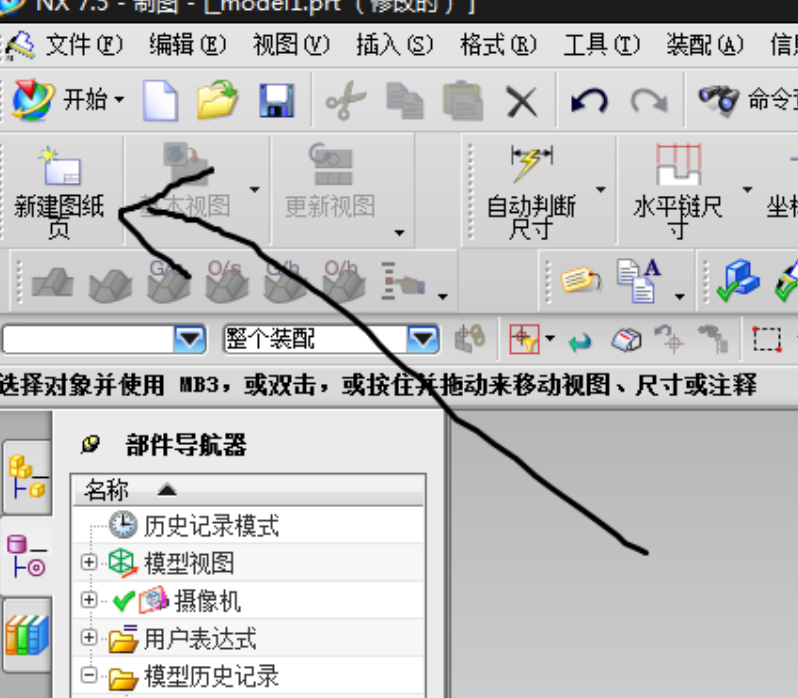Viewport: 798px width, 698px height.
Task: Click 自动判断尺寸 inferred dimension button
Action: point(531,192)
